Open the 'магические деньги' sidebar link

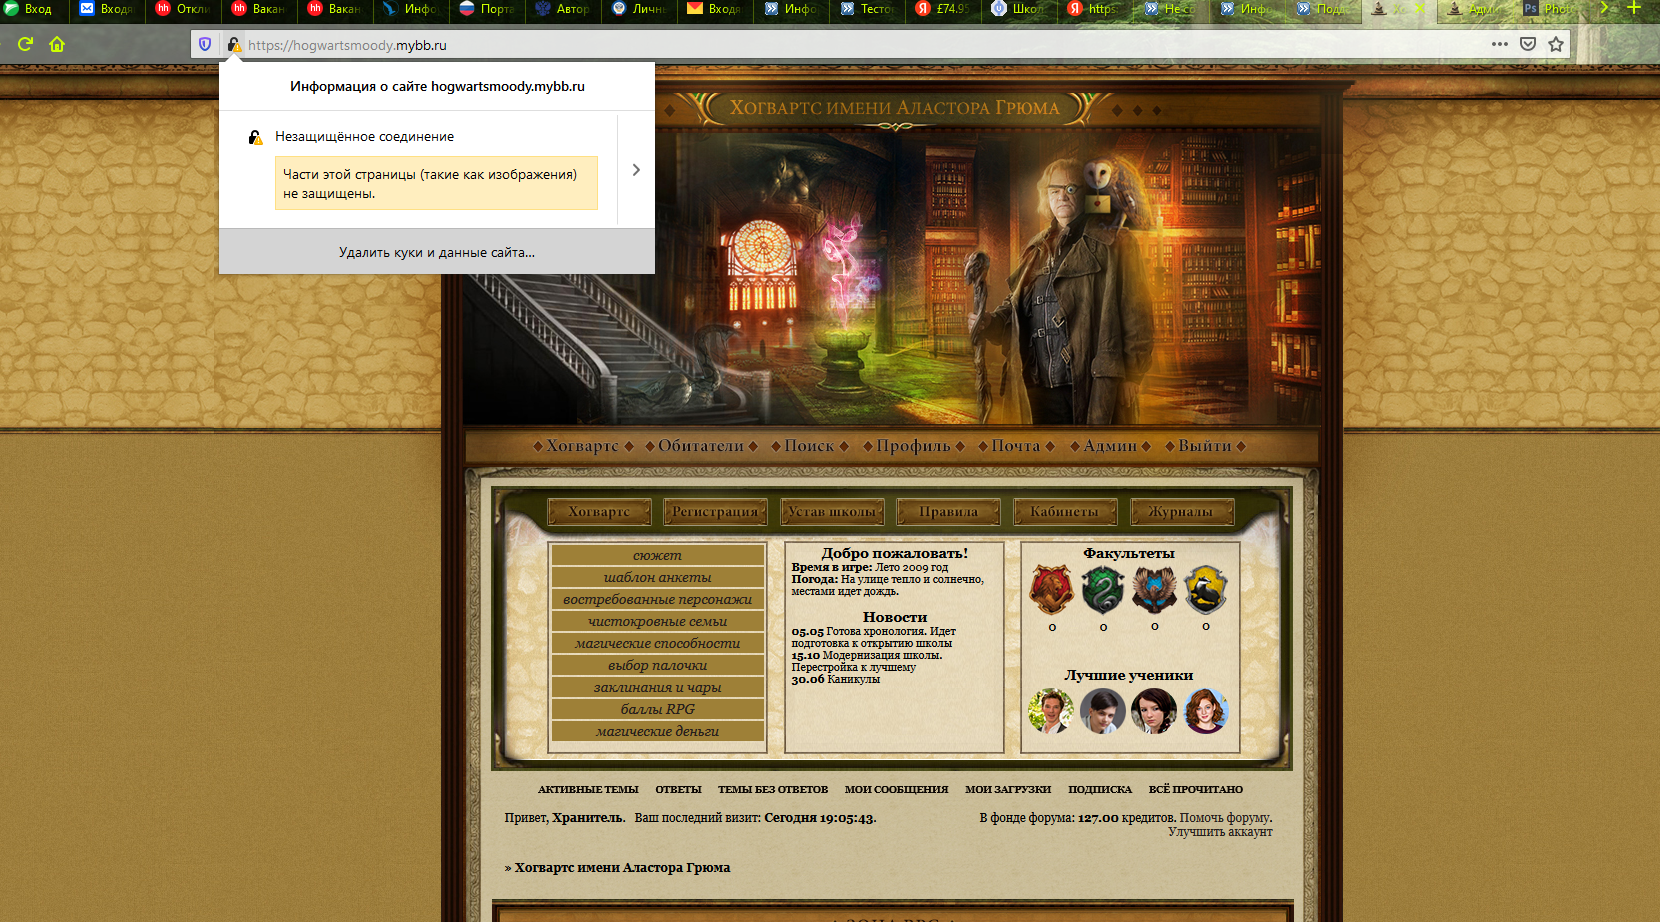tap(657, 731)
